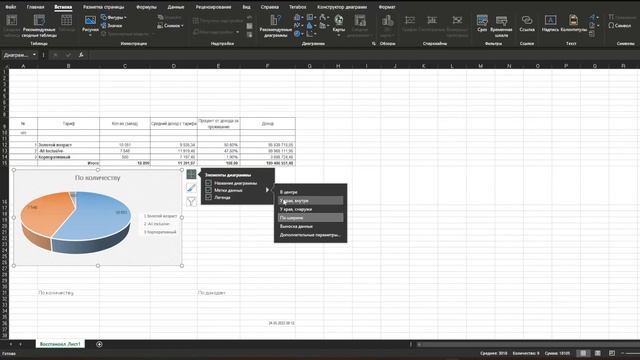Choose По ширине label option
Screen dimensions: 640x360
pos(310,218)
